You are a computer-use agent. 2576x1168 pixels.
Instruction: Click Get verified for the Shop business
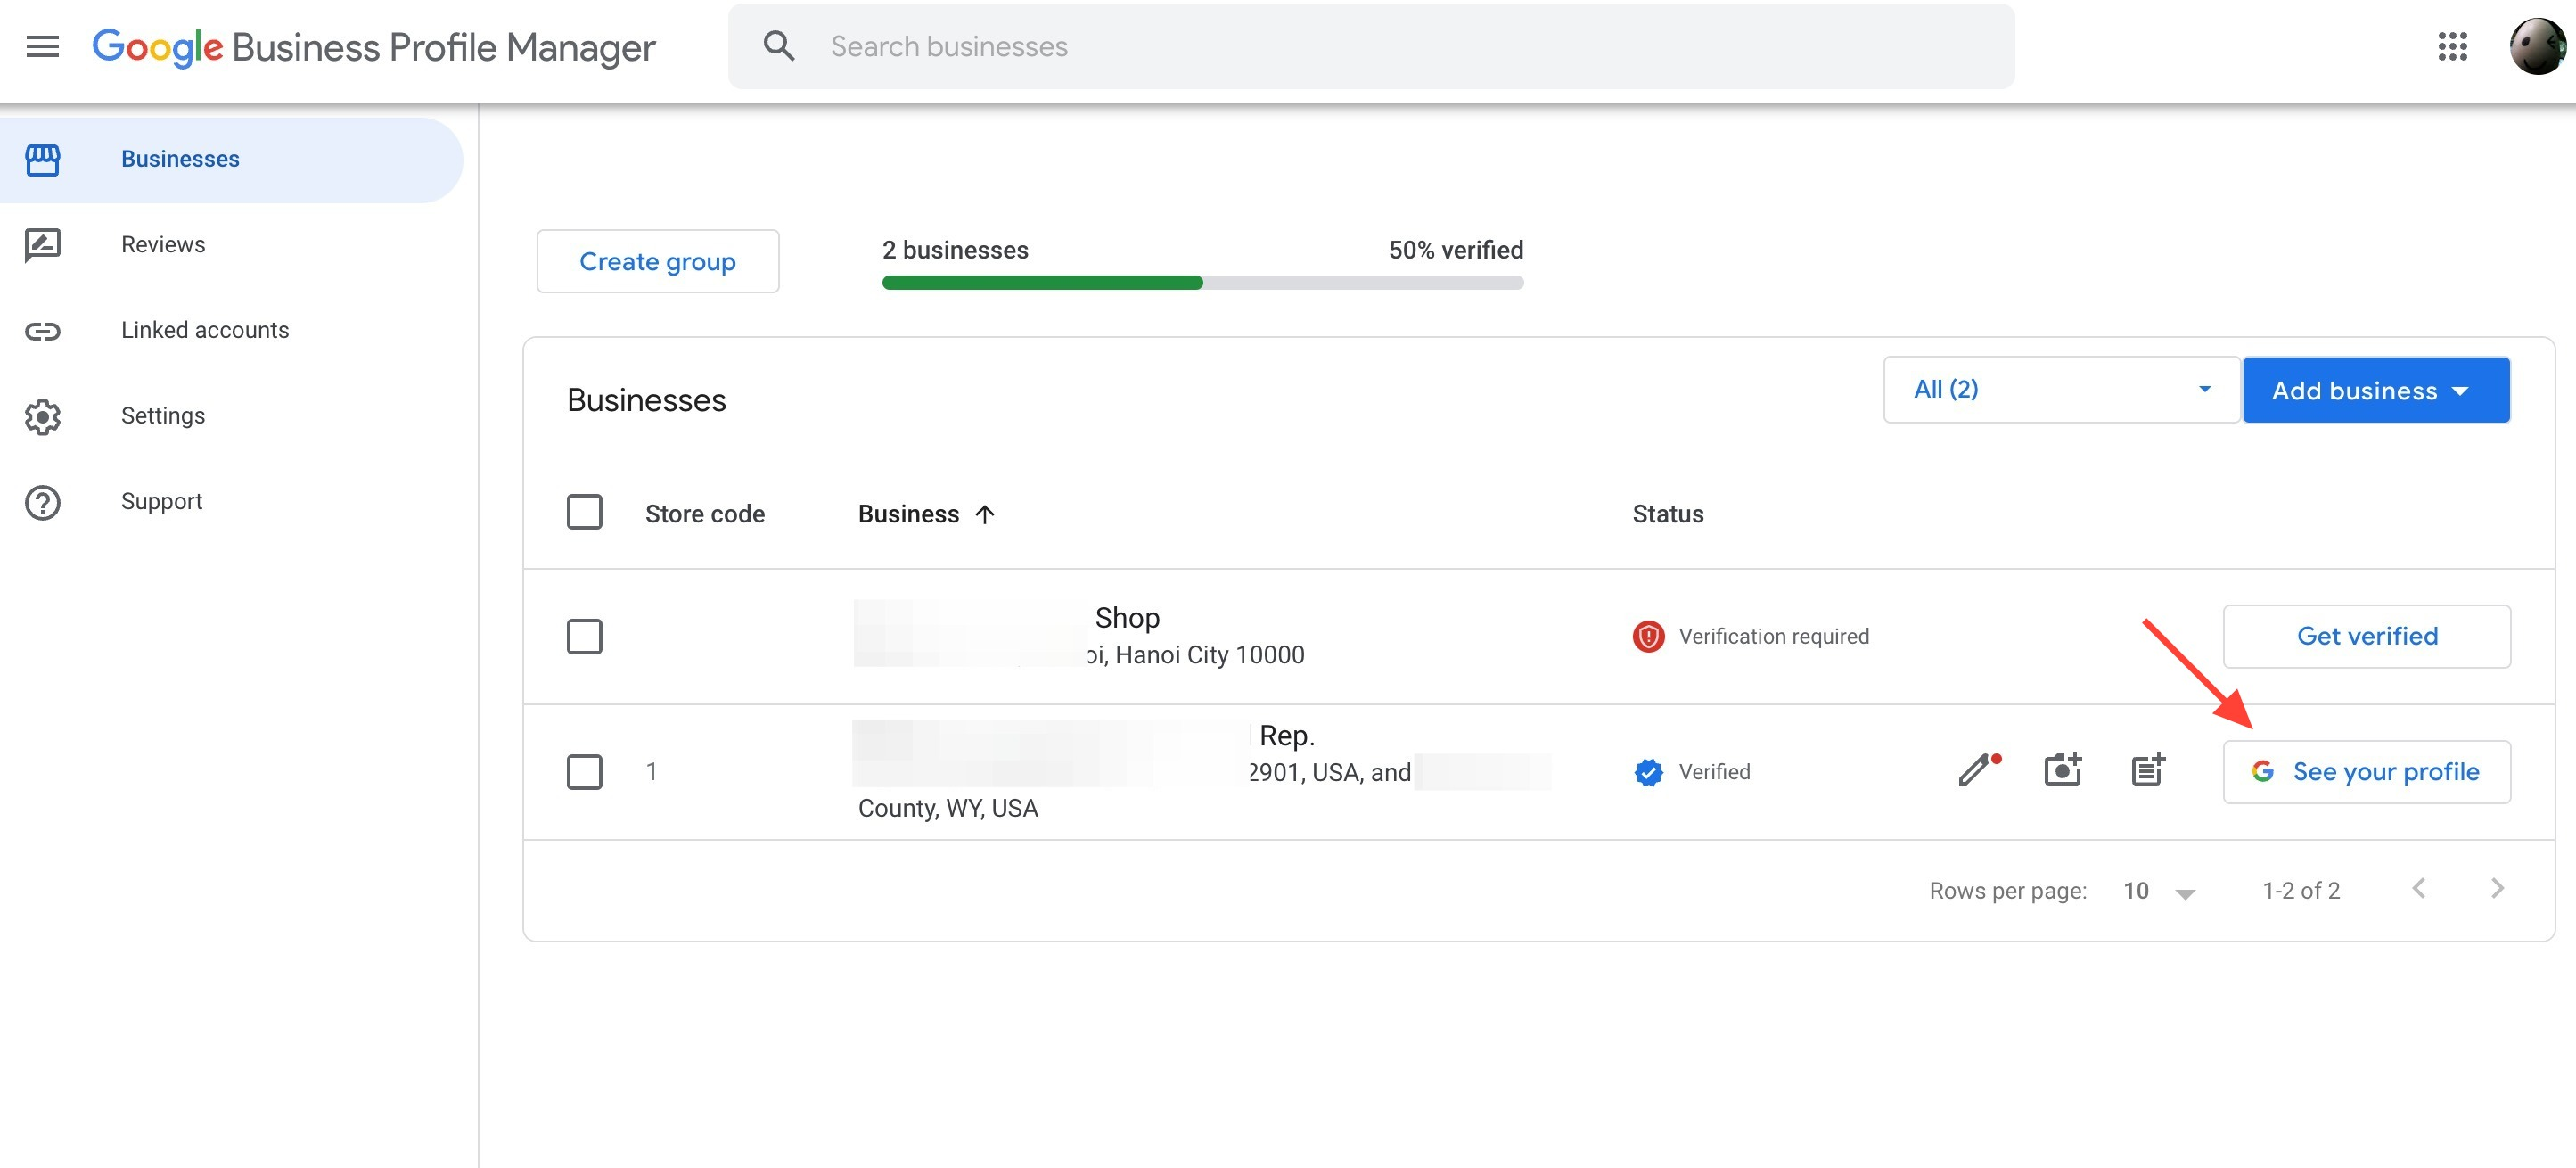pyautogui.click(x=2366, y=636)
